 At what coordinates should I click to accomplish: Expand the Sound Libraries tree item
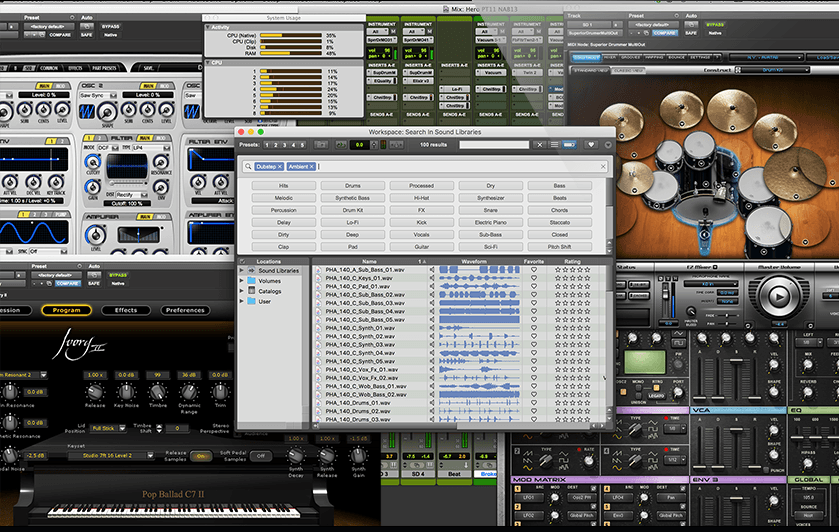click(x=241, y=270)
